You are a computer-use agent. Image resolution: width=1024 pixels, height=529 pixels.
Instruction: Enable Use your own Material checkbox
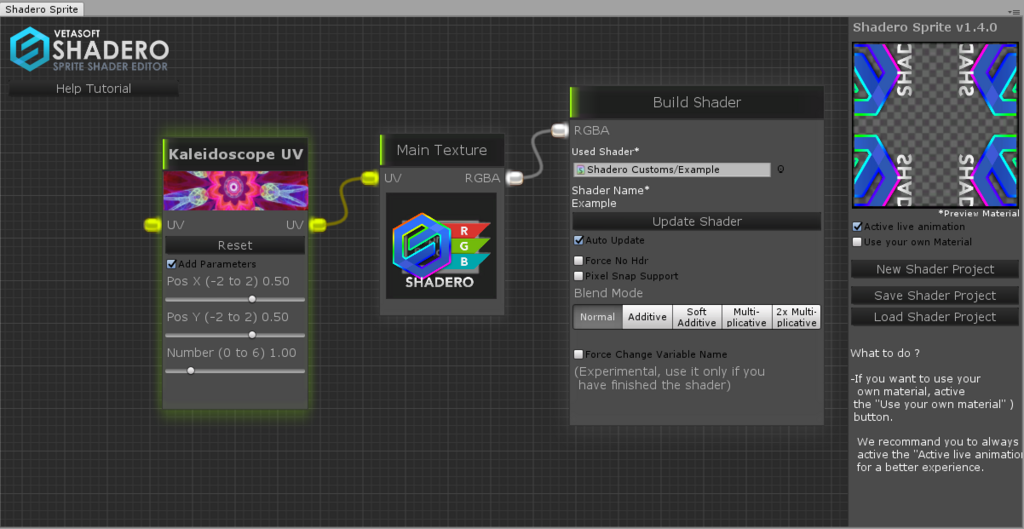(857, 242)
